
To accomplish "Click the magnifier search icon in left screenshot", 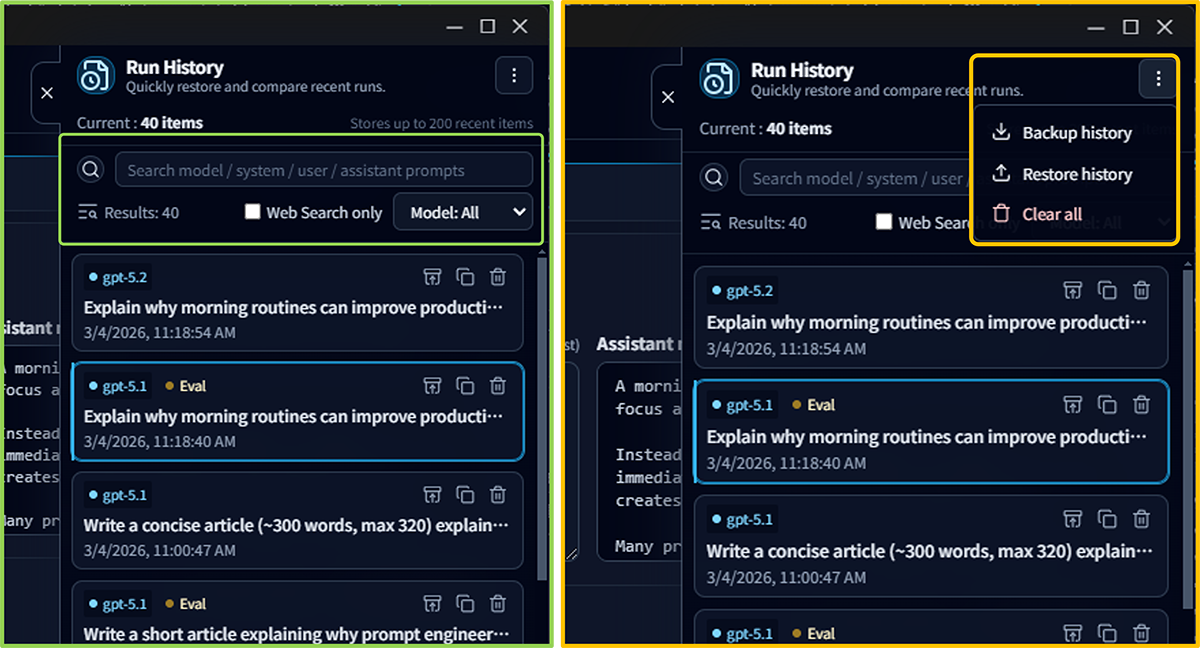I will [91, 170].
